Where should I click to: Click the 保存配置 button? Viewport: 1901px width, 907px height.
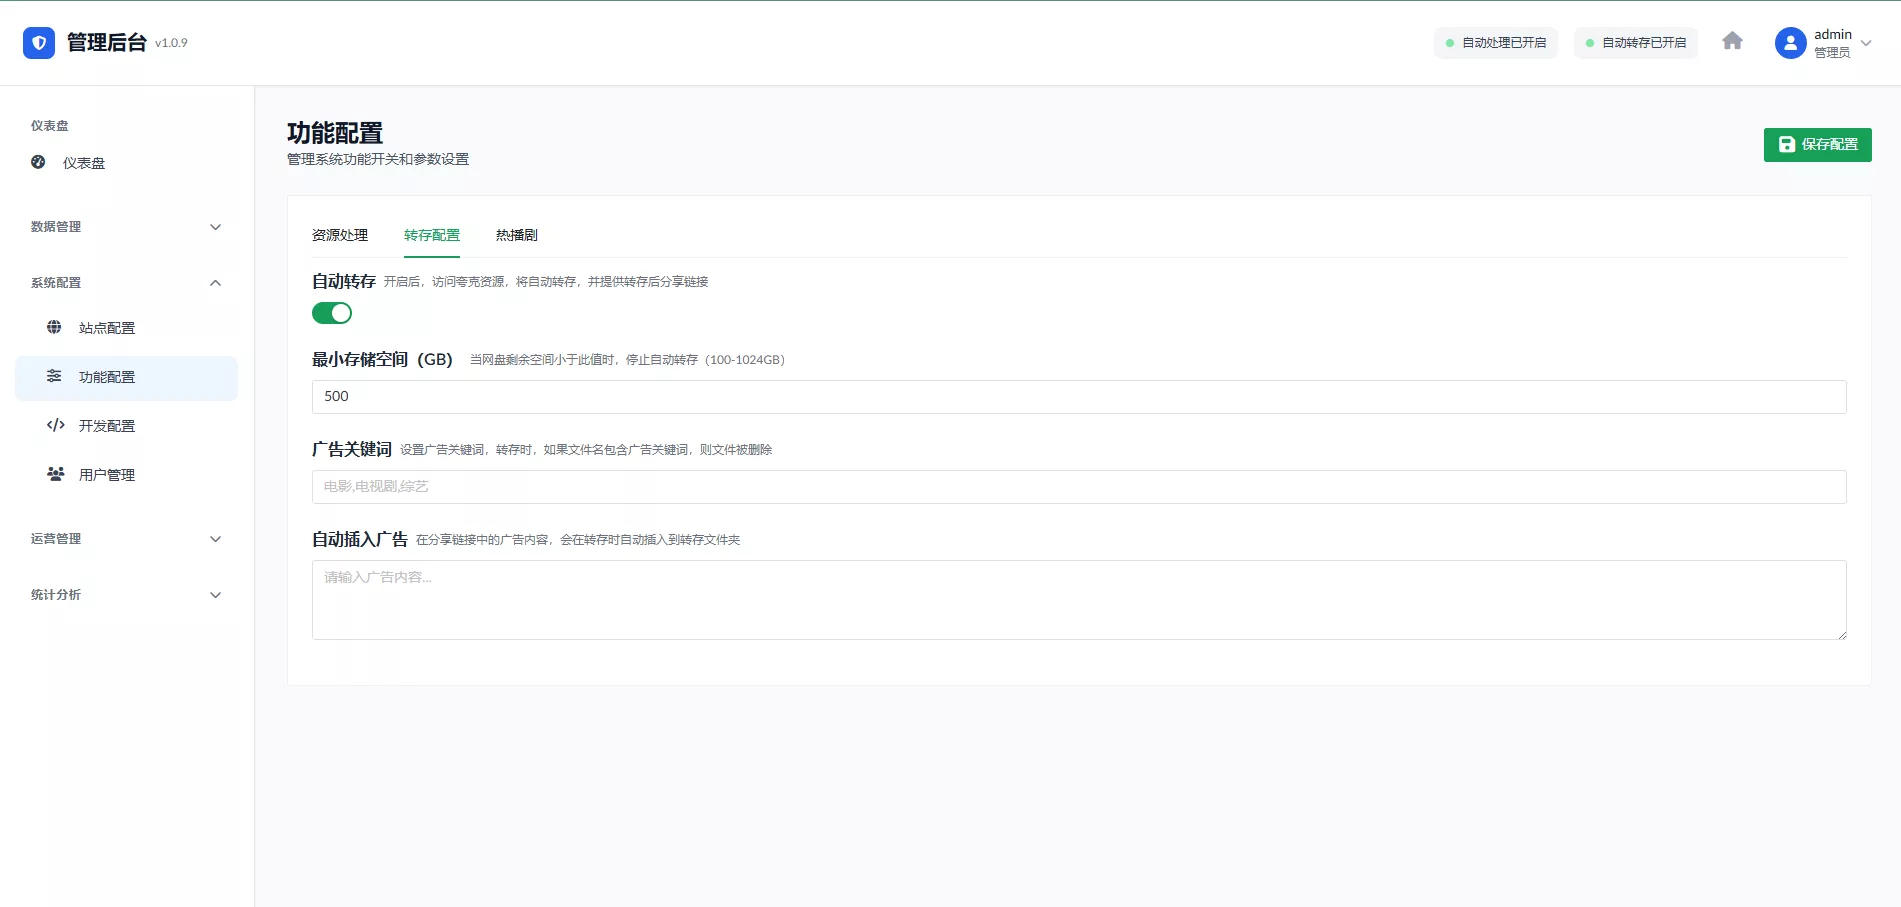click(x=1817, y=145)
